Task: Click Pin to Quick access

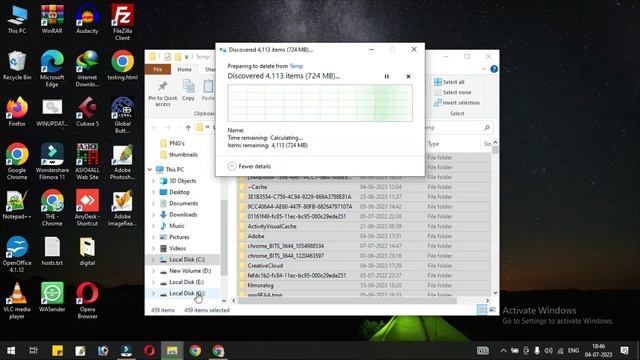Action: click(163, 93)
